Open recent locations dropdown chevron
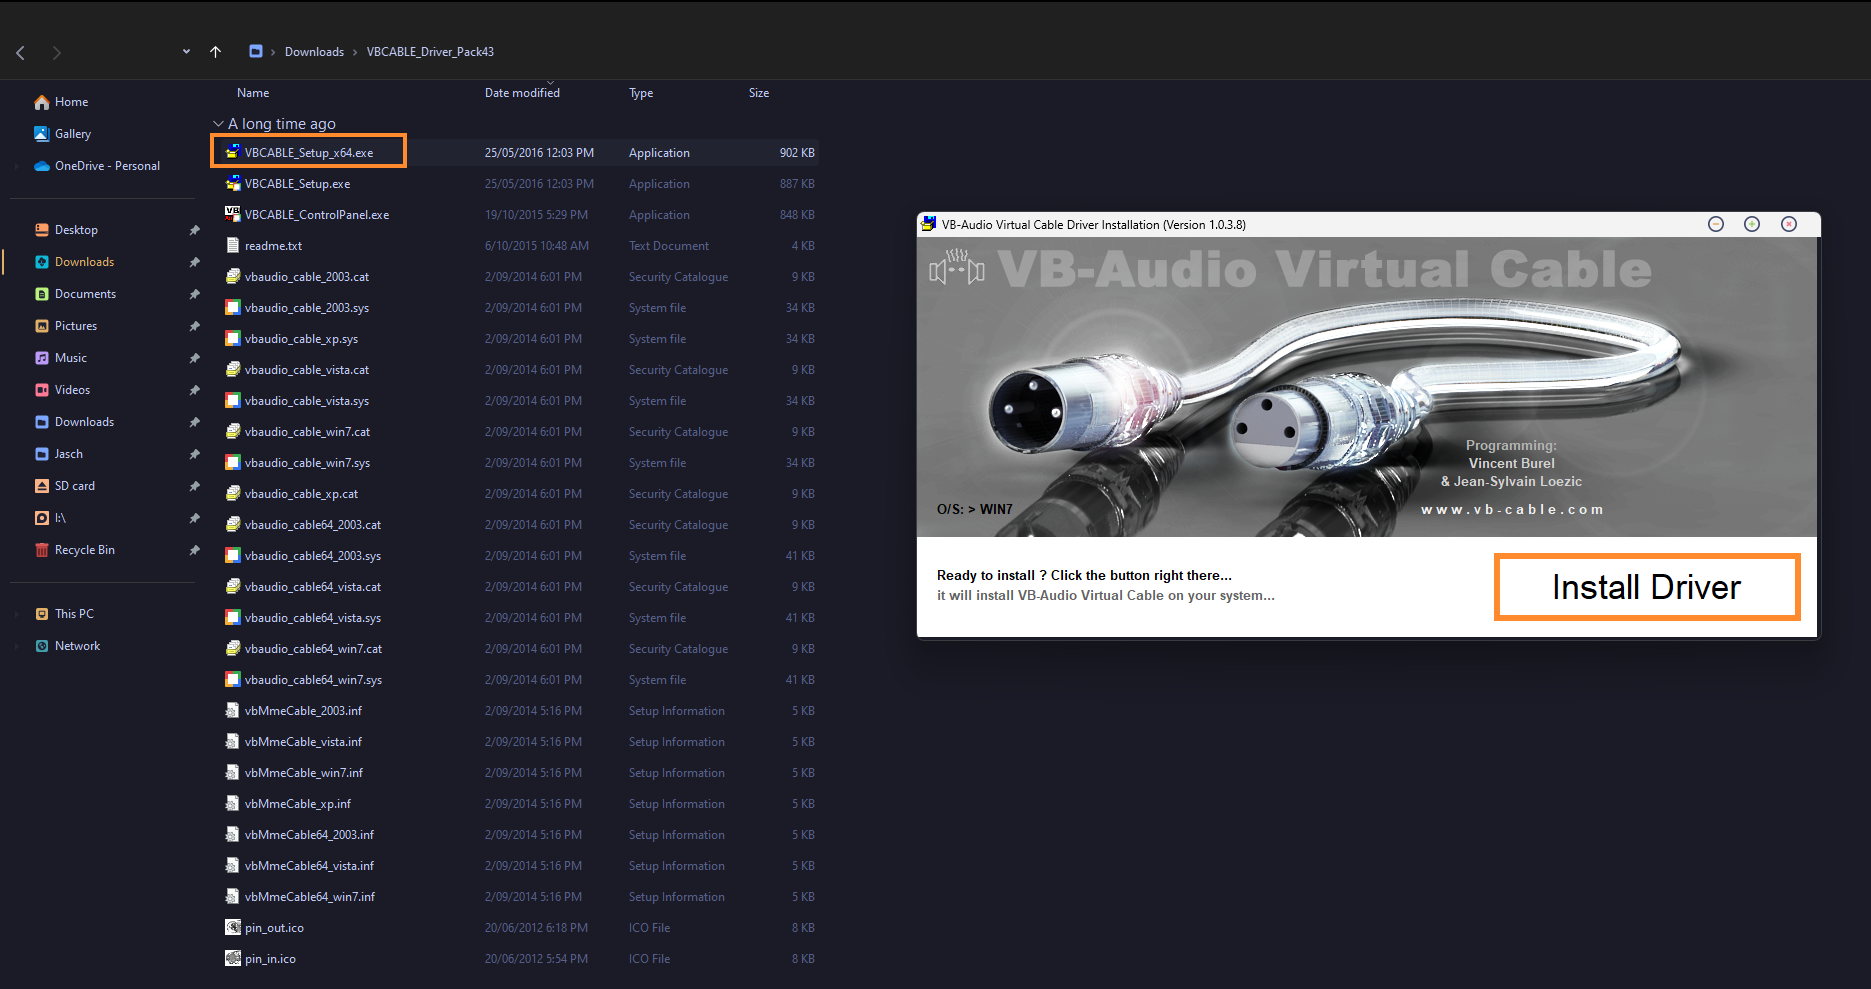The image size is (1871, 989). (186, 52)
